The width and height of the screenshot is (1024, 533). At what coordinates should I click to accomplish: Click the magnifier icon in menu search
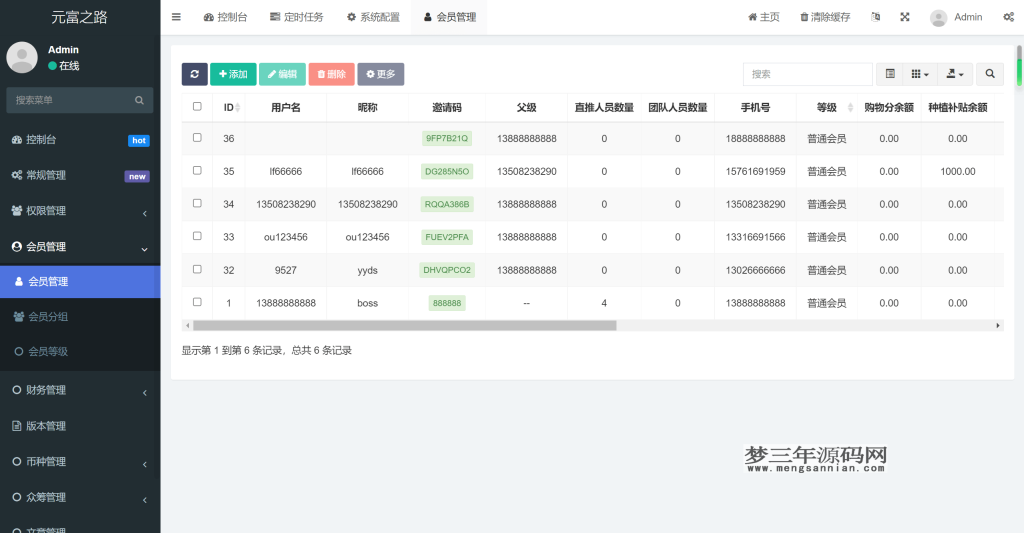(x=139, y=100)
